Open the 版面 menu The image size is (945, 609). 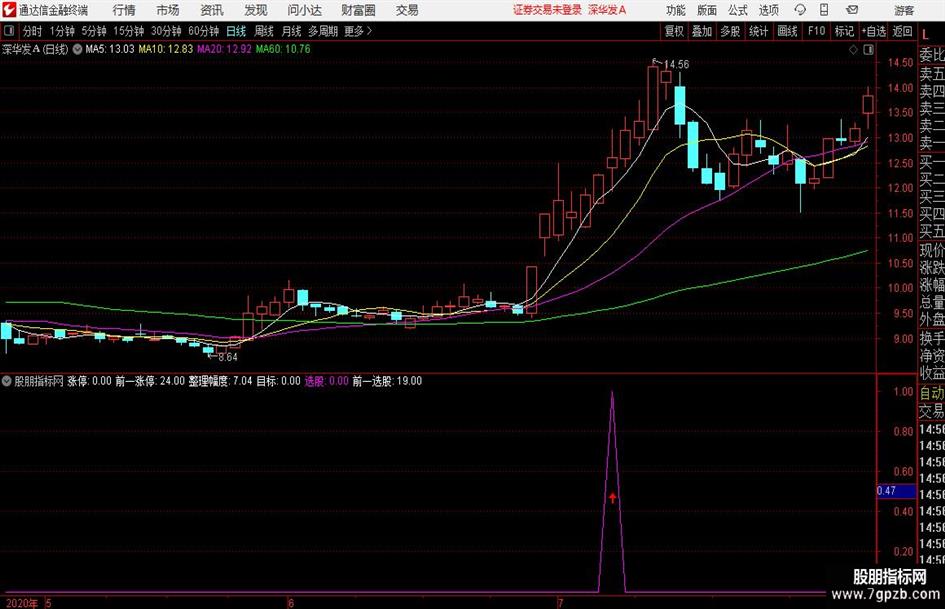click(x=706, y=10)
